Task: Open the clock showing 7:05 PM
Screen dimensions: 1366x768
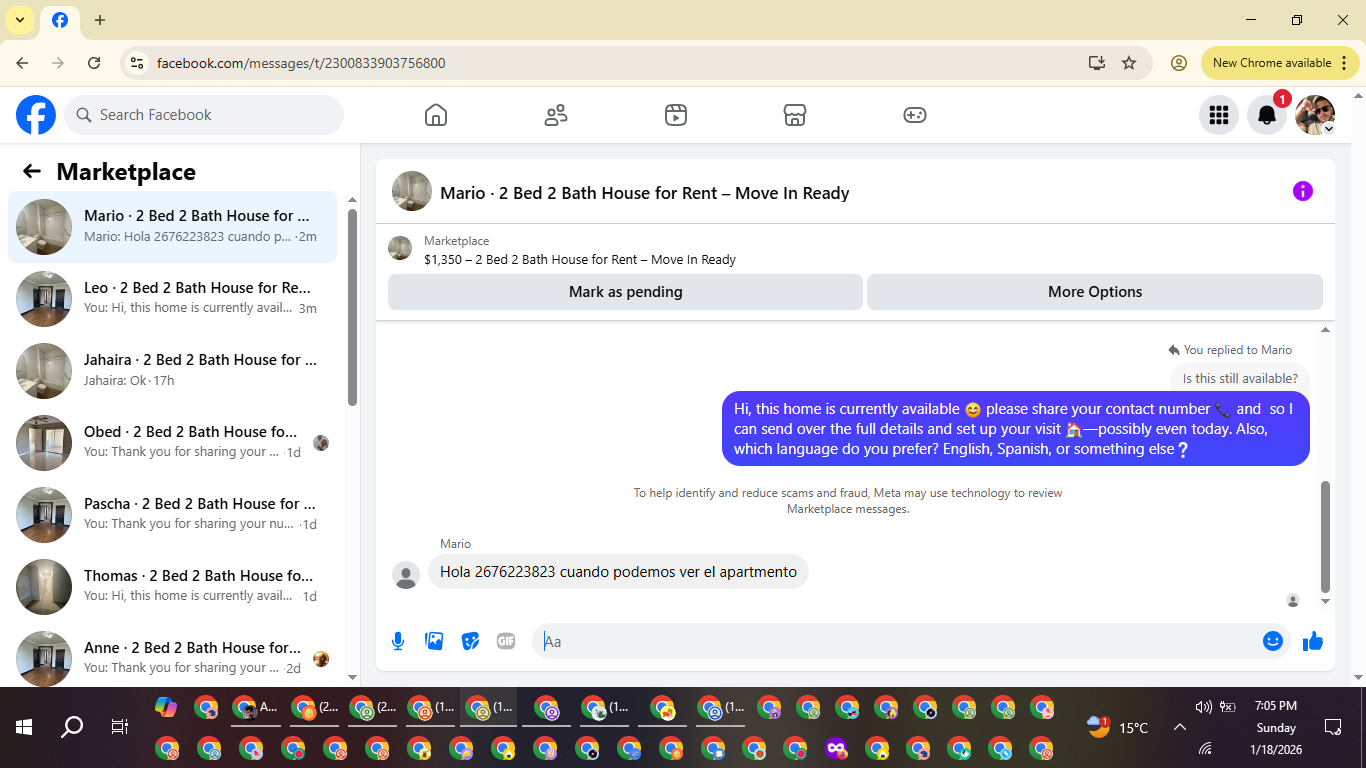Action: pos(1275,706)
